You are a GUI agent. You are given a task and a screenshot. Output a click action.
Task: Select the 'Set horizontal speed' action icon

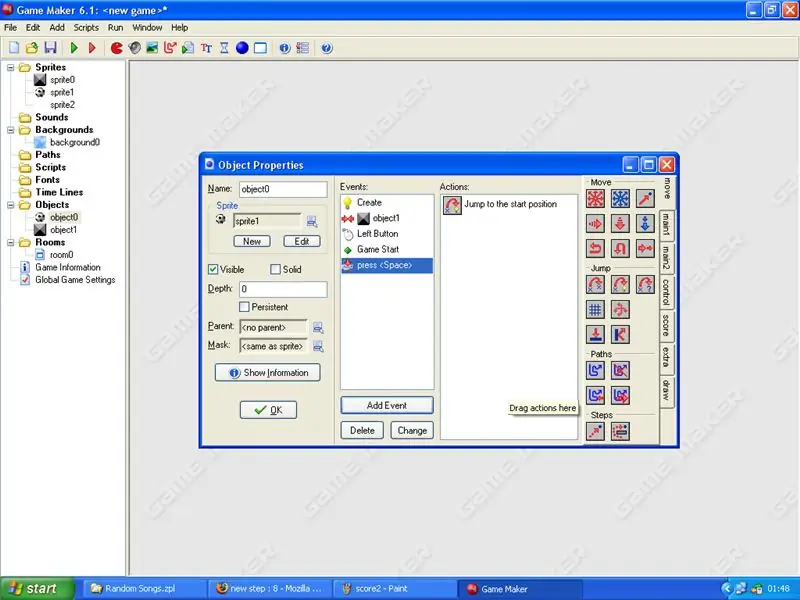(595, 223)
